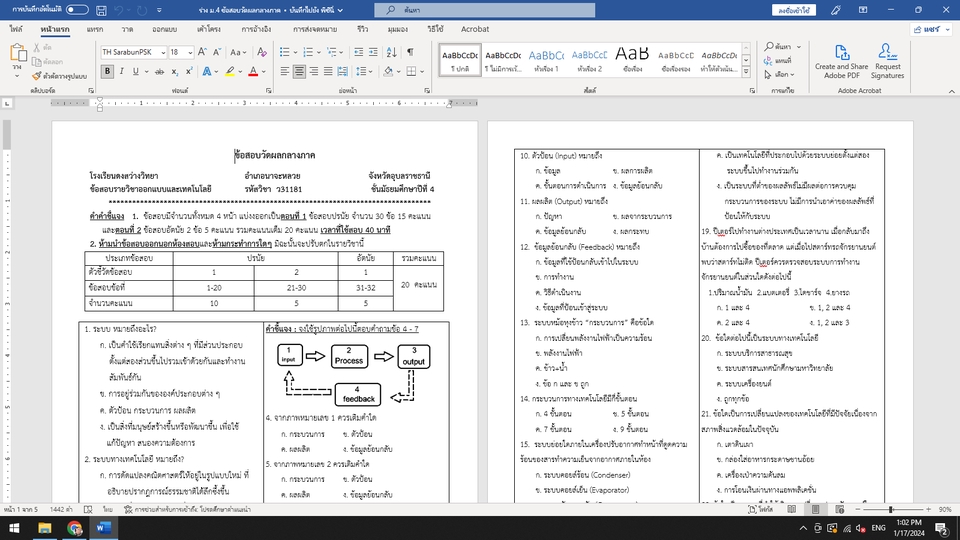
Task: Switch to Read Mode view in status bar
Action: (792, 509)
